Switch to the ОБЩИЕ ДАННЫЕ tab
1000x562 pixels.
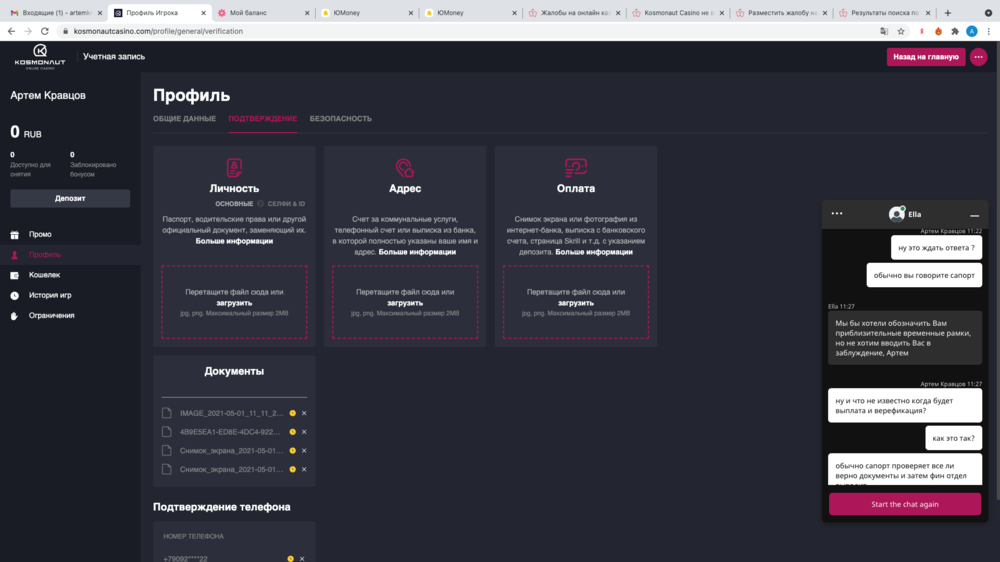coord(184,119)
